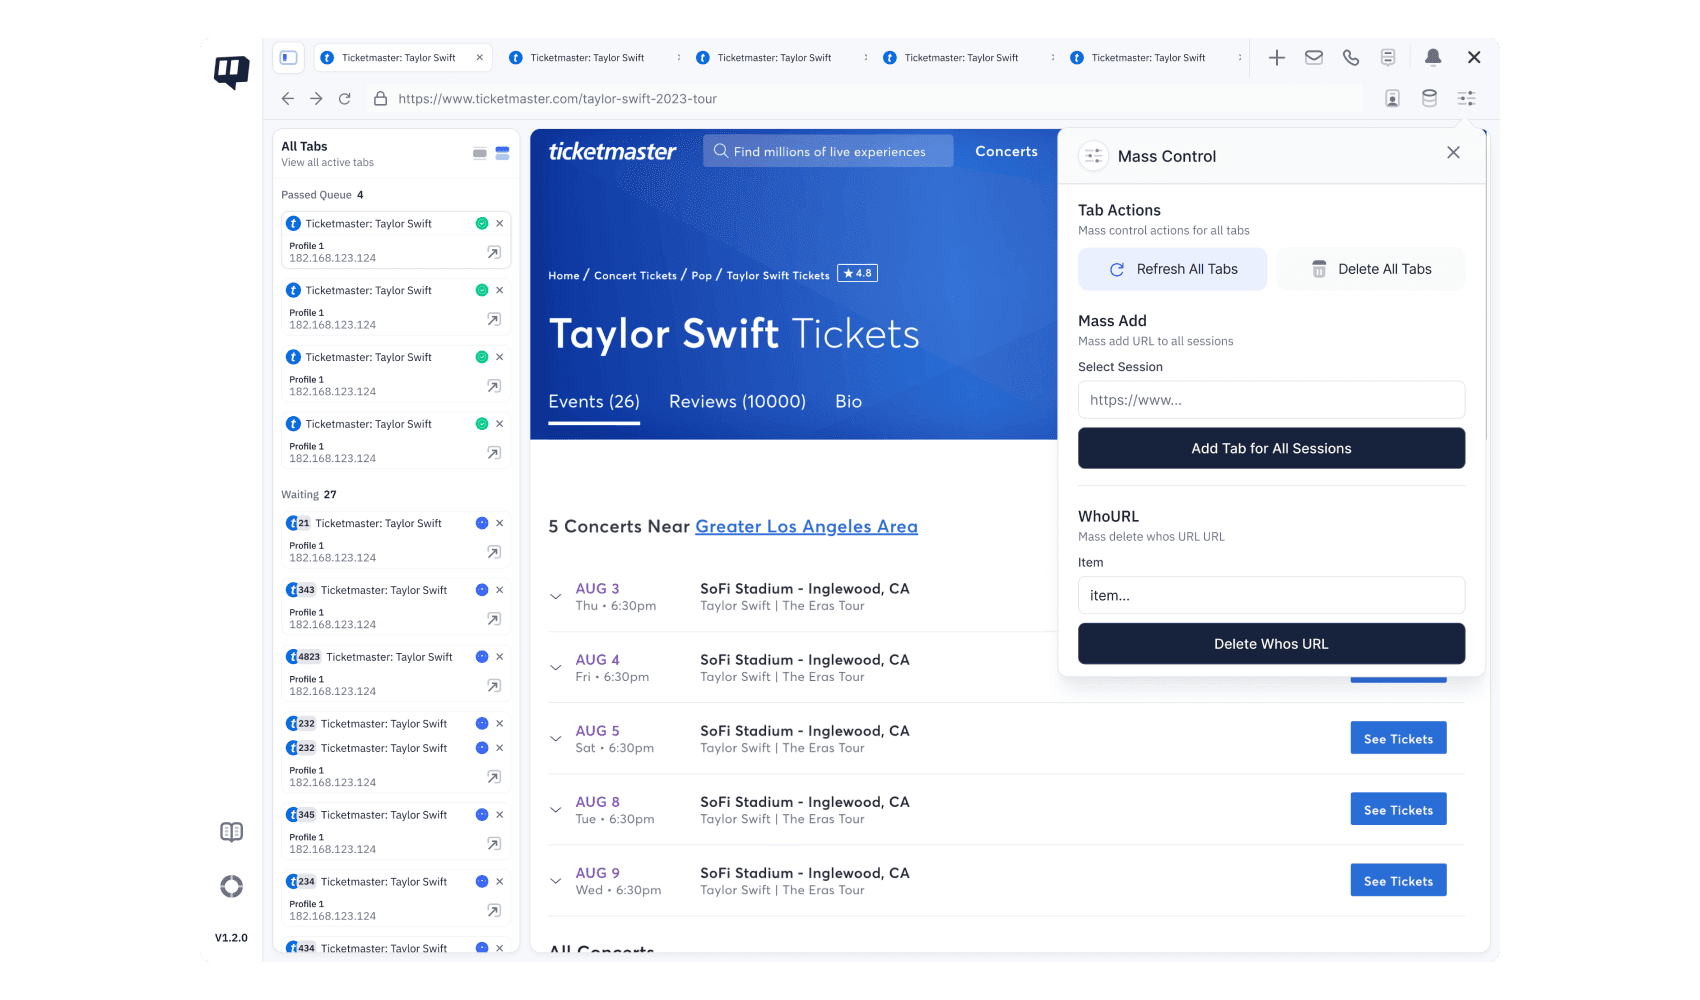Click Pop breadcrumb link
1700x1000 pixels.
point(702,276)
